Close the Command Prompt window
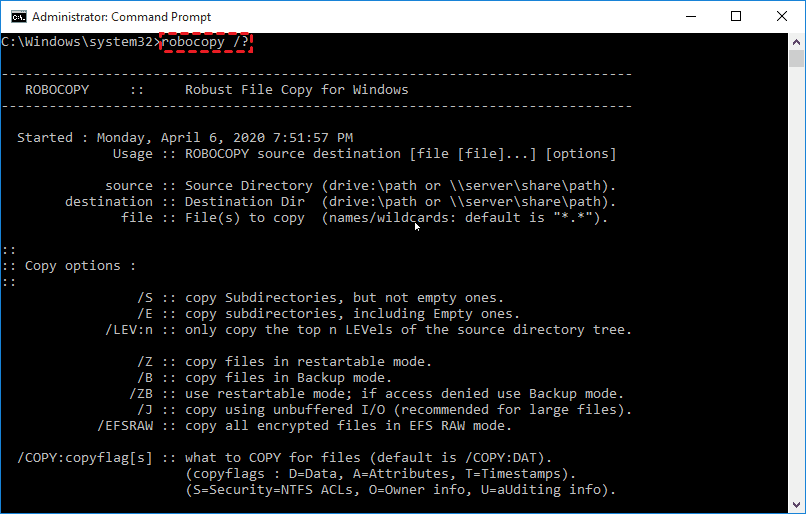 [782, 17]
